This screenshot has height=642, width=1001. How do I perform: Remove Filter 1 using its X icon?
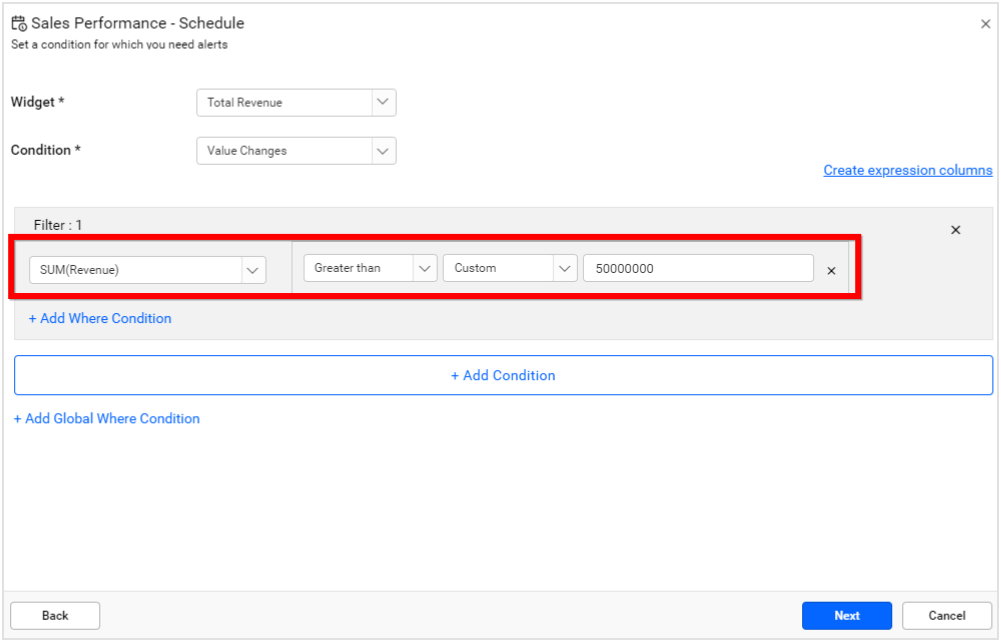coord(955,229)
